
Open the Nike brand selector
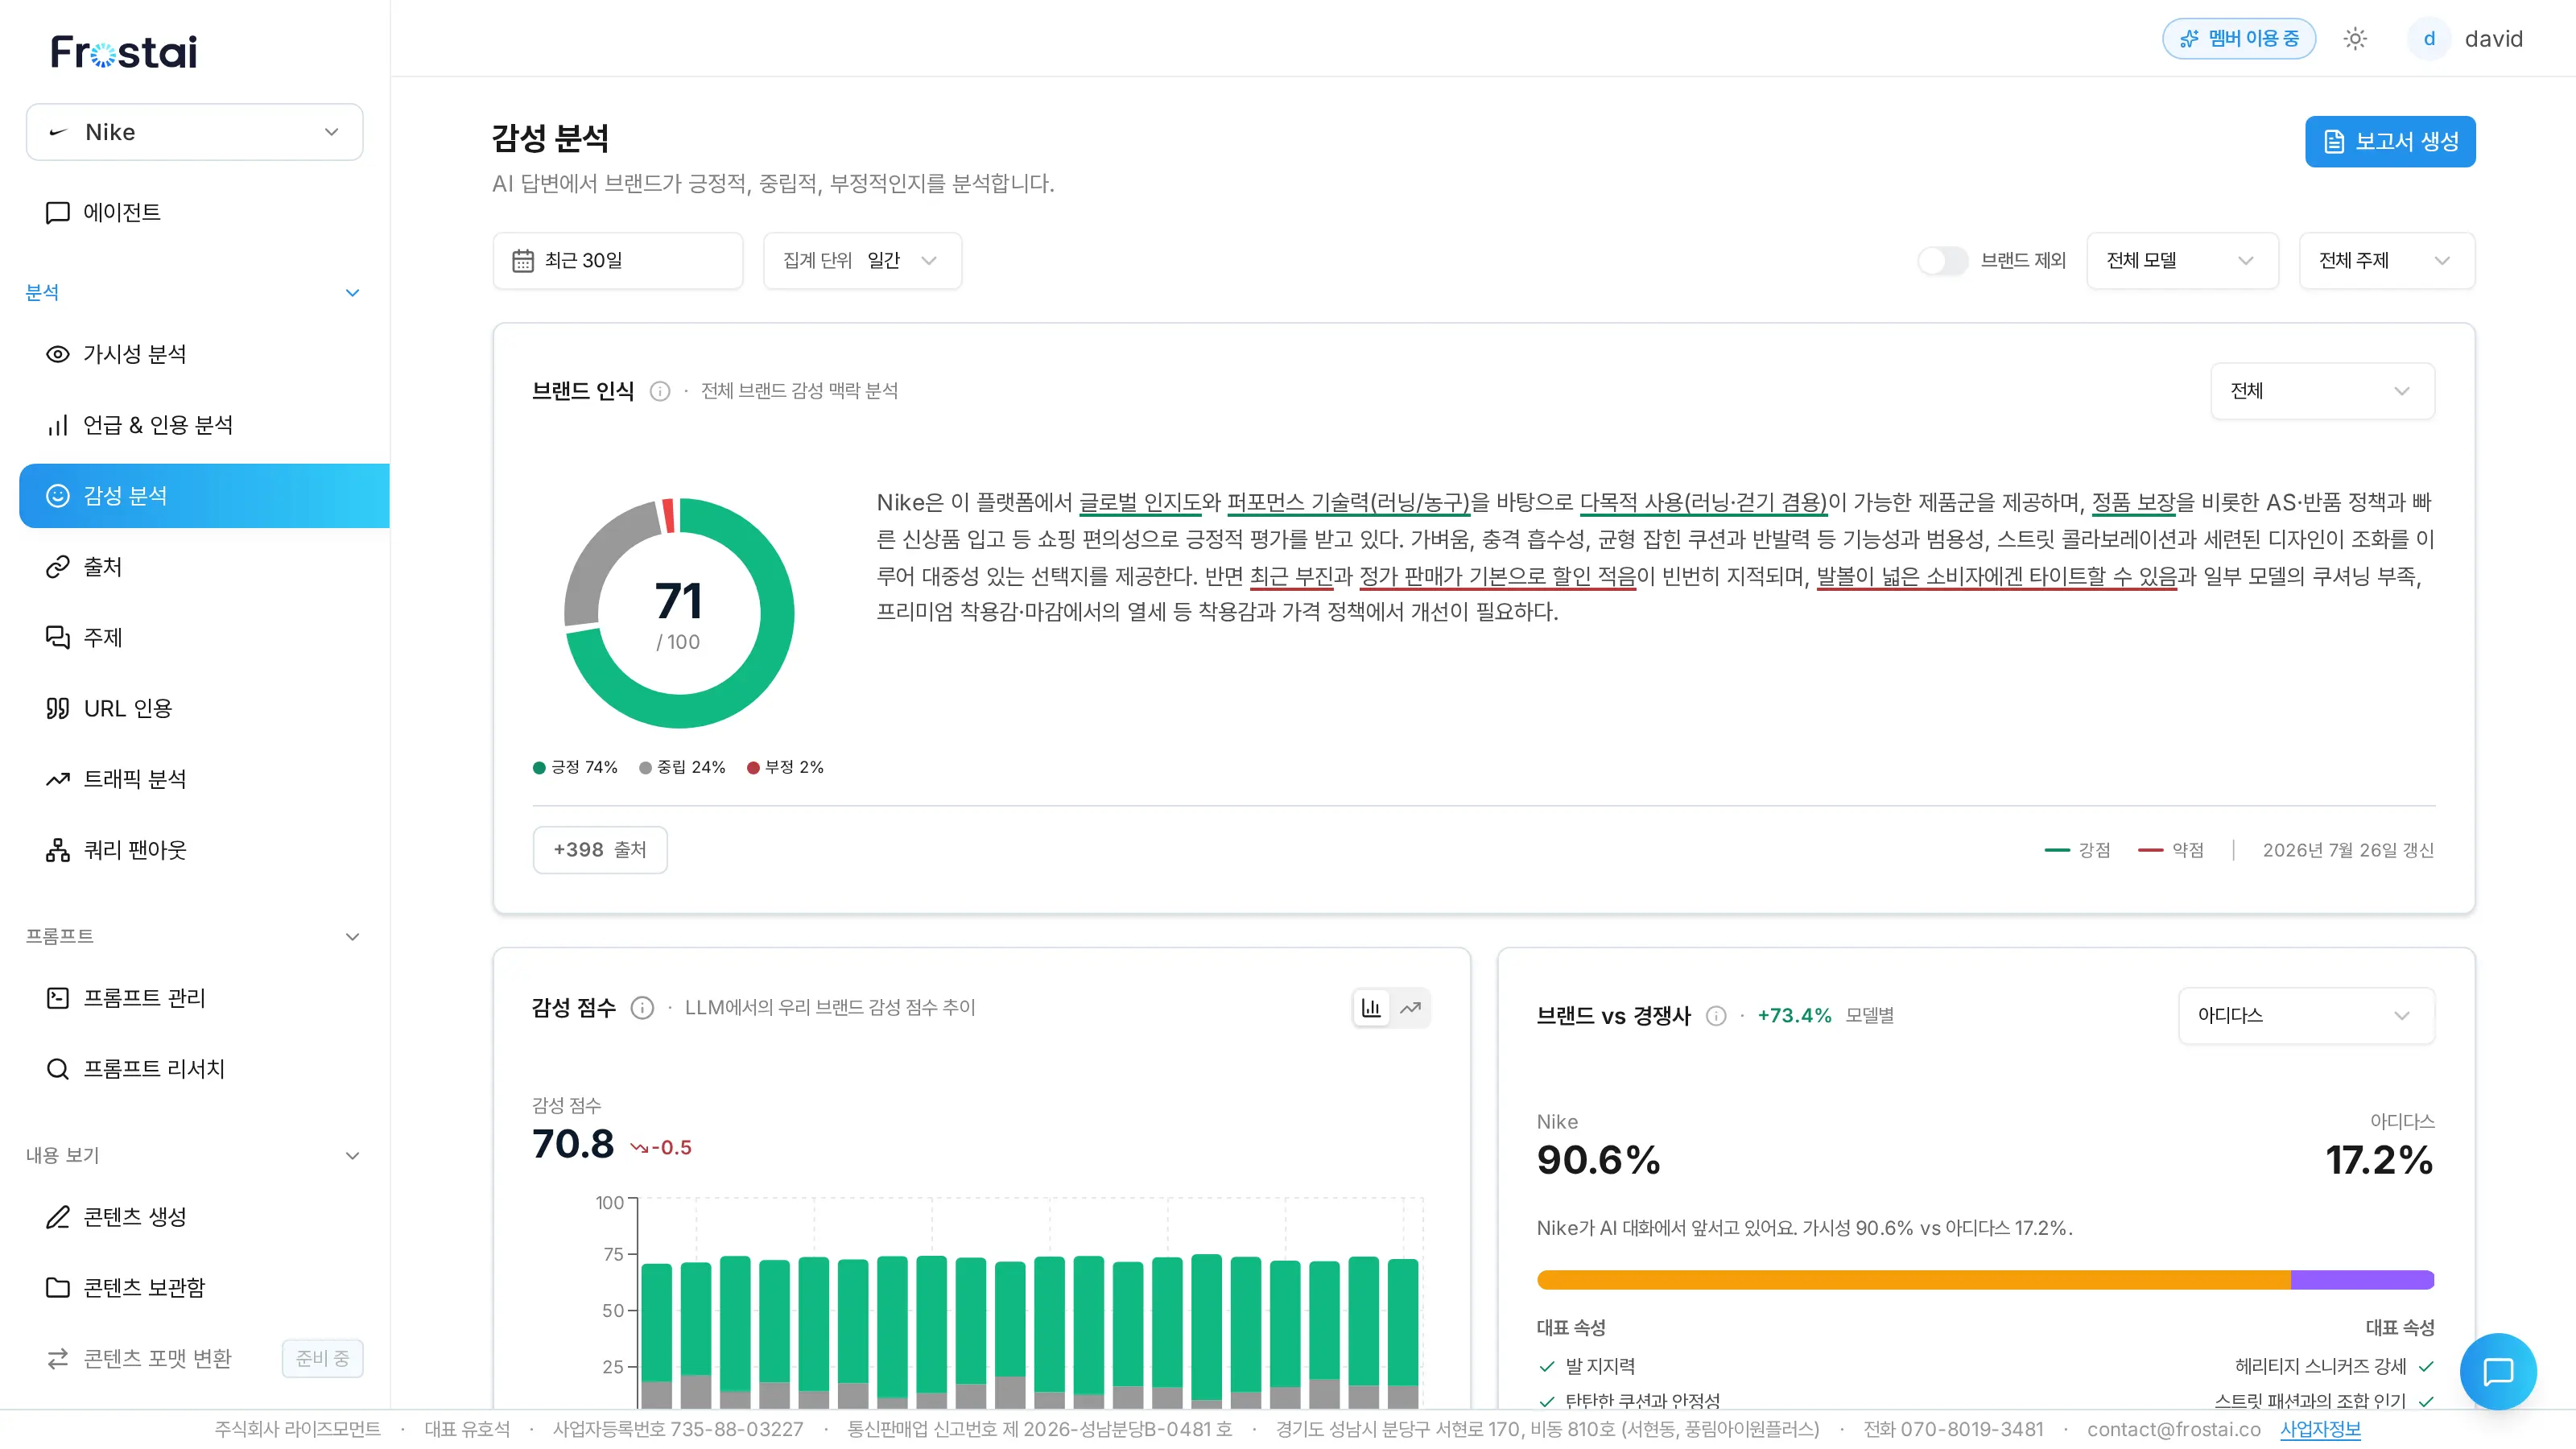point(195,132)
